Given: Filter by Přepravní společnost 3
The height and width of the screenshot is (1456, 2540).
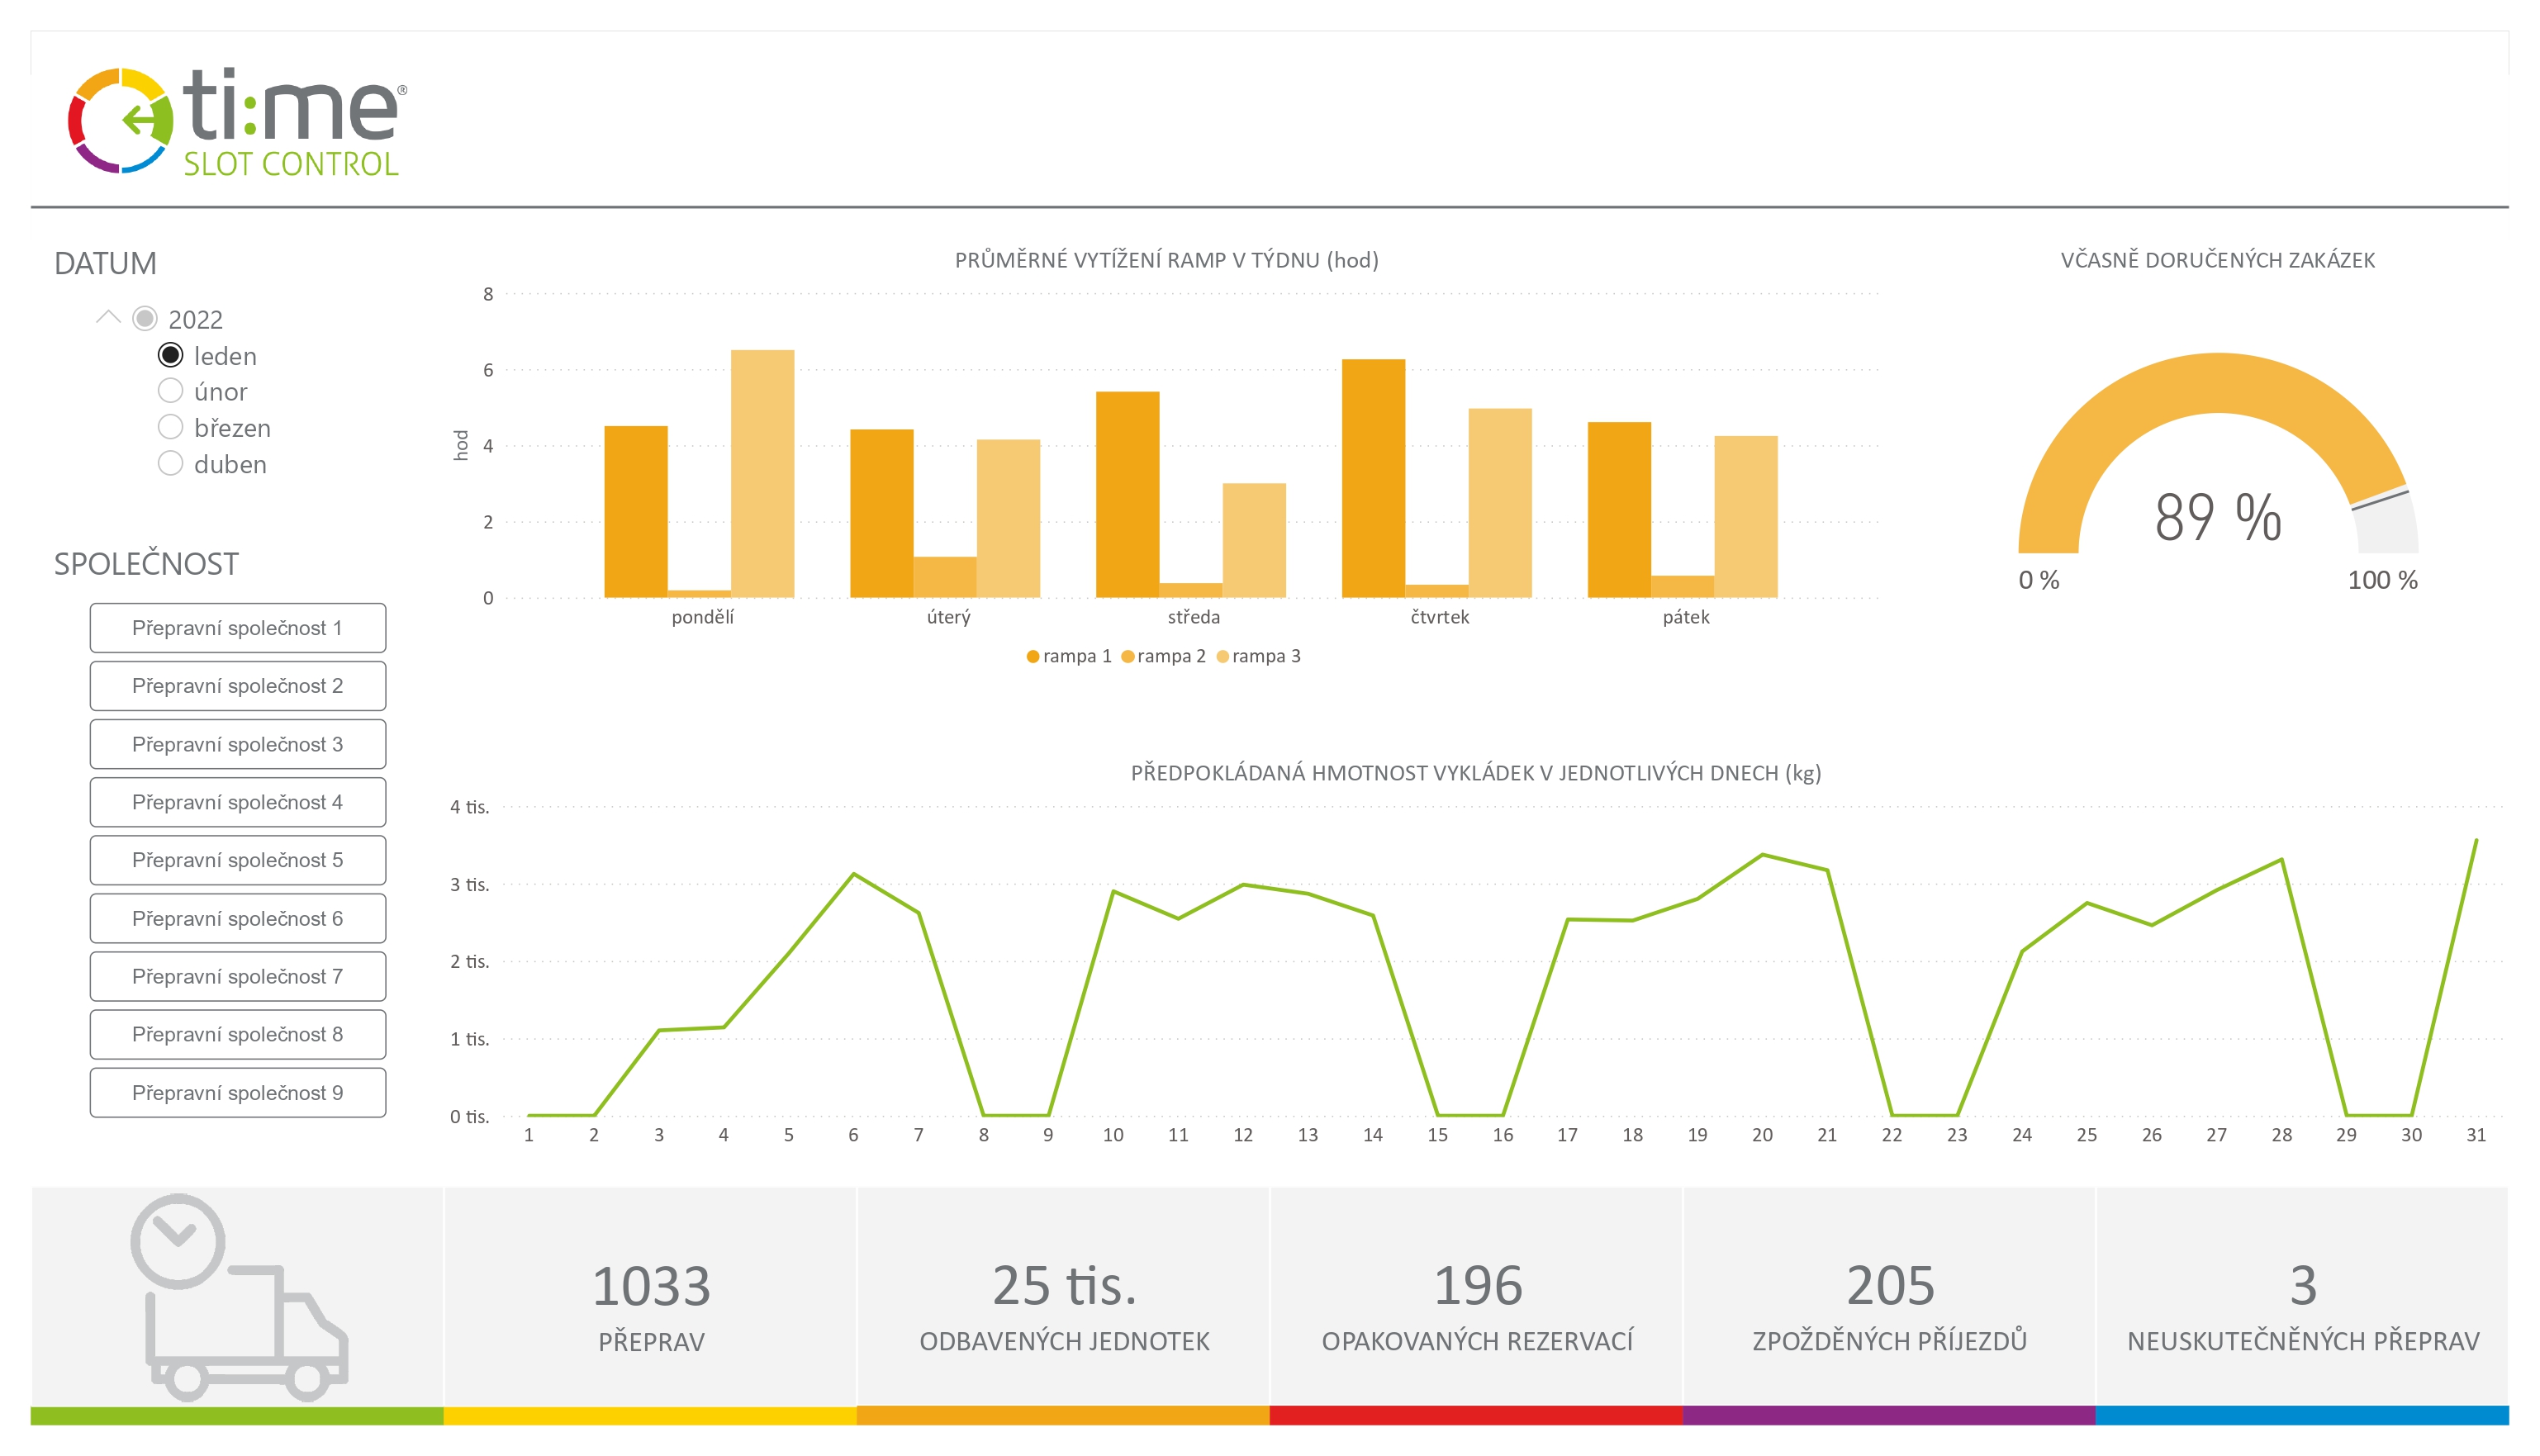Looking at the screenshot, I should point(238,744).
